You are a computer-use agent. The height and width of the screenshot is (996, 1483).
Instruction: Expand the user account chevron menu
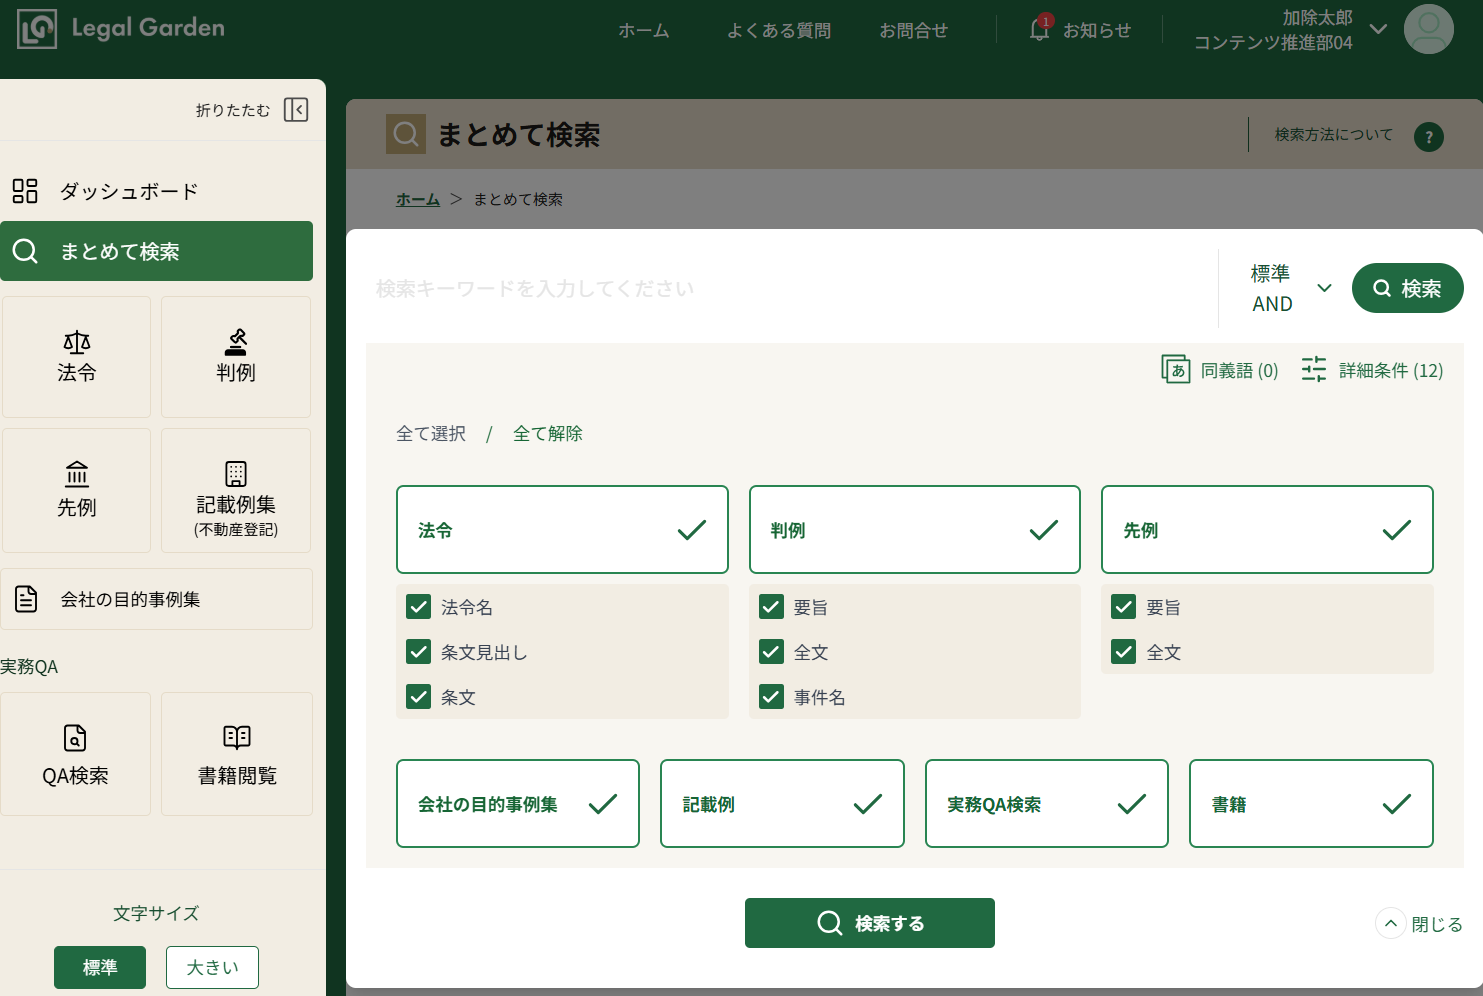[x=1378, y=29]
